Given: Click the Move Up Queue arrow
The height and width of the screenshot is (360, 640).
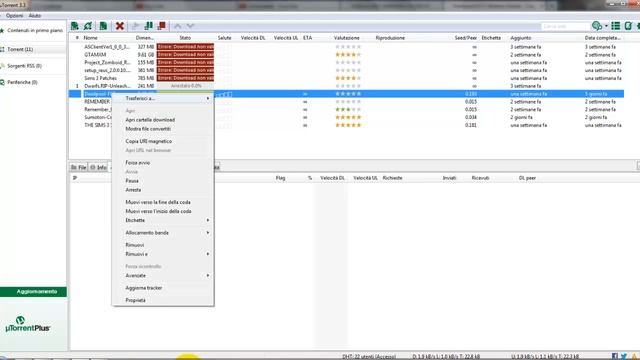Looking at the screenshot, I should (x=178, y=26).
